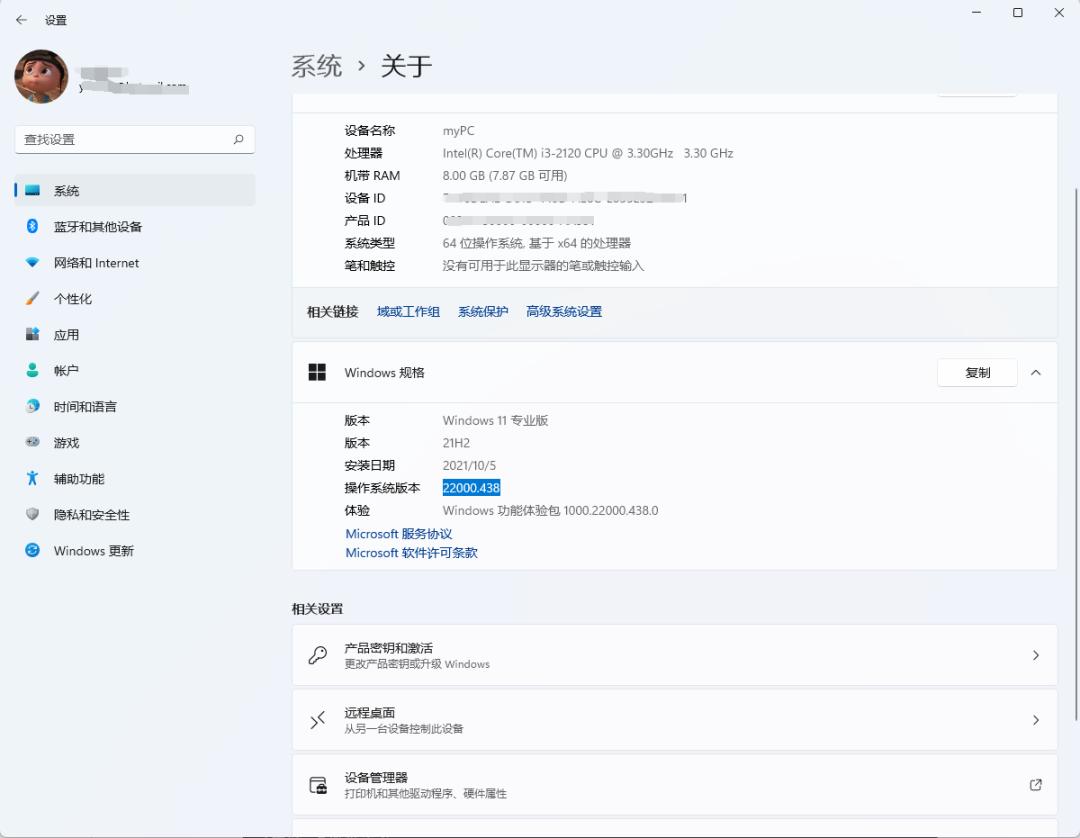The width and height of the screenshot is (1080, 838).
Task: Minimize the 设置 window
Action: [976, 12]
